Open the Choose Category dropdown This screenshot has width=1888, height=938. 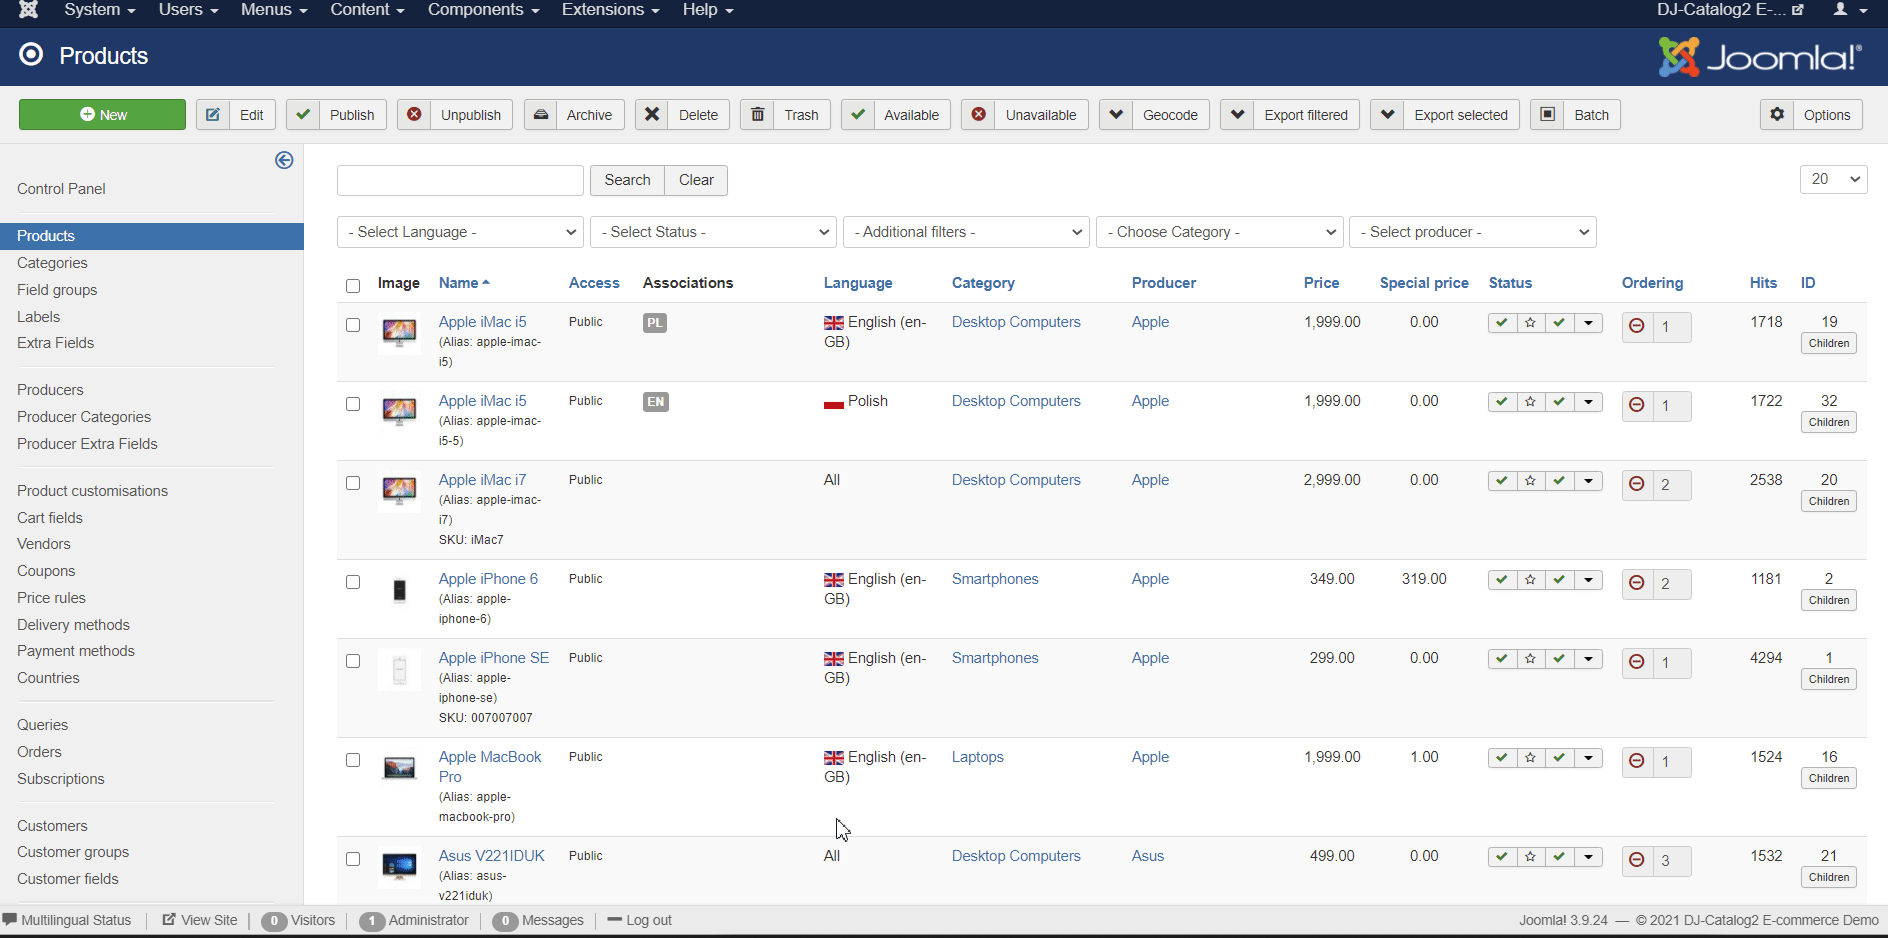pos(1219,232)
